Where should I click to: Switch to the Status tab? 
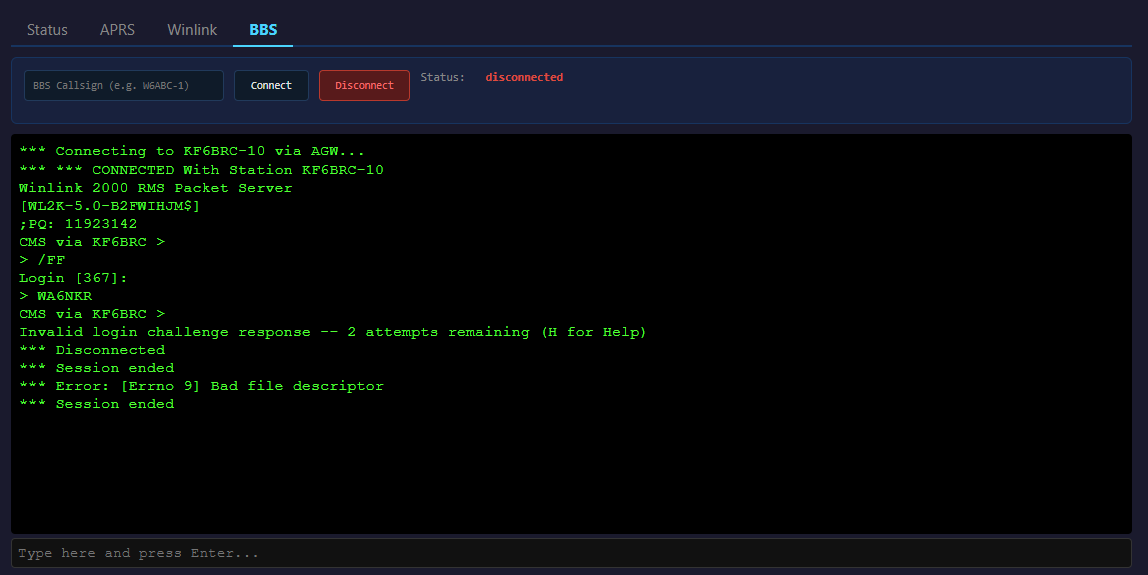[x=47, y=30]
